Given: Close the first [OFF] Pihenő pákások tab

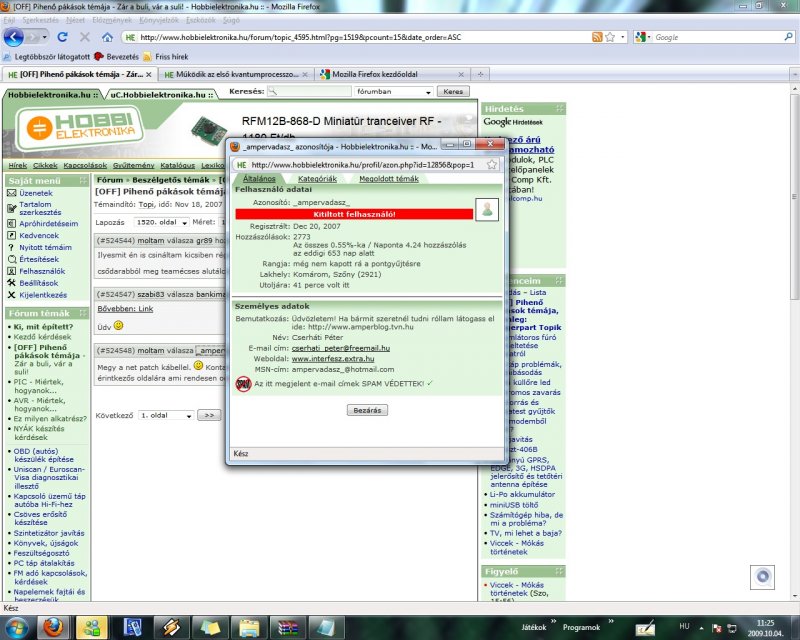Looking at the screenshot, I should 148,75.
